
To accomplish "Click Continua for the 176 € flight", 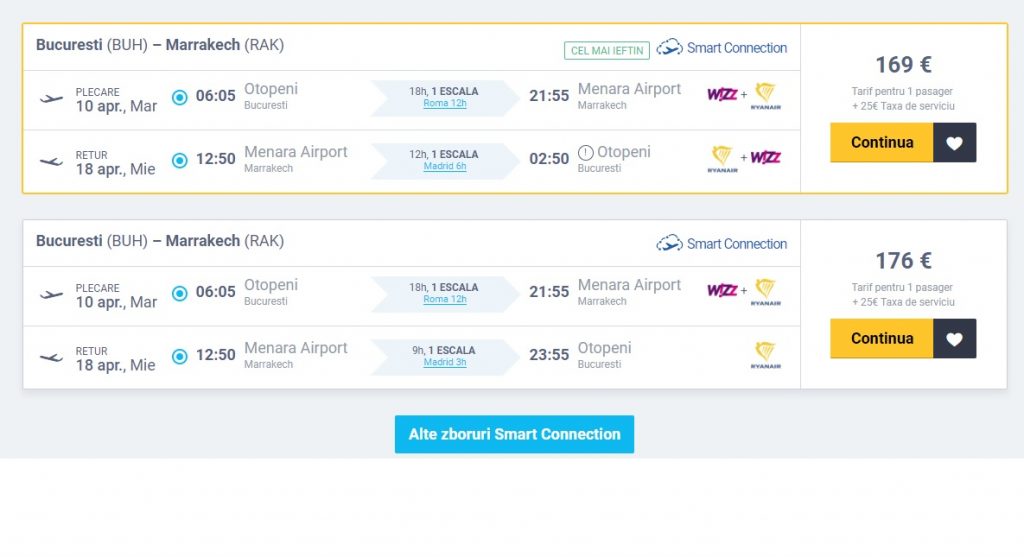I will (x=882, y=338).
